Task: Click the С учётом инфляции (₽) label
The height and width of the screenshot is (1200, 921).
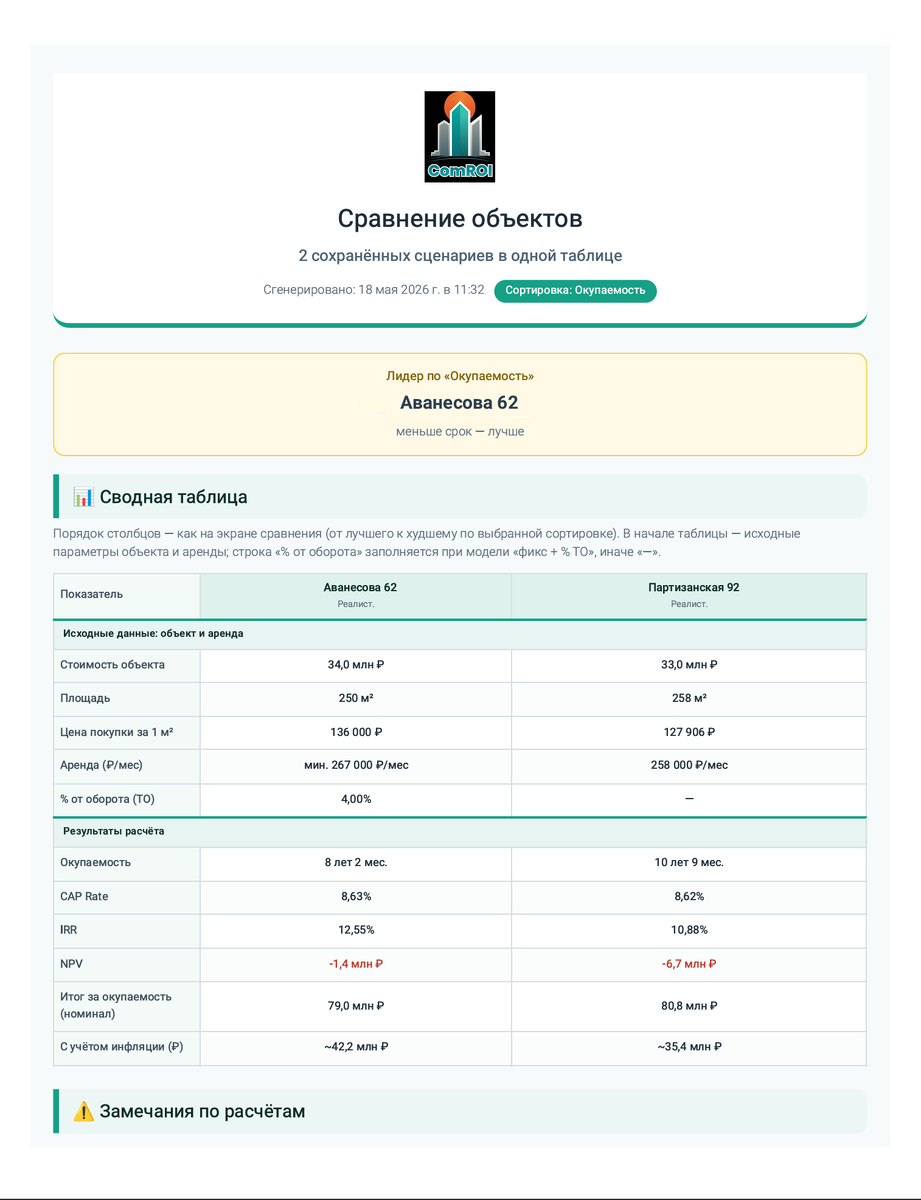Action: click(x=122, y=1047)
